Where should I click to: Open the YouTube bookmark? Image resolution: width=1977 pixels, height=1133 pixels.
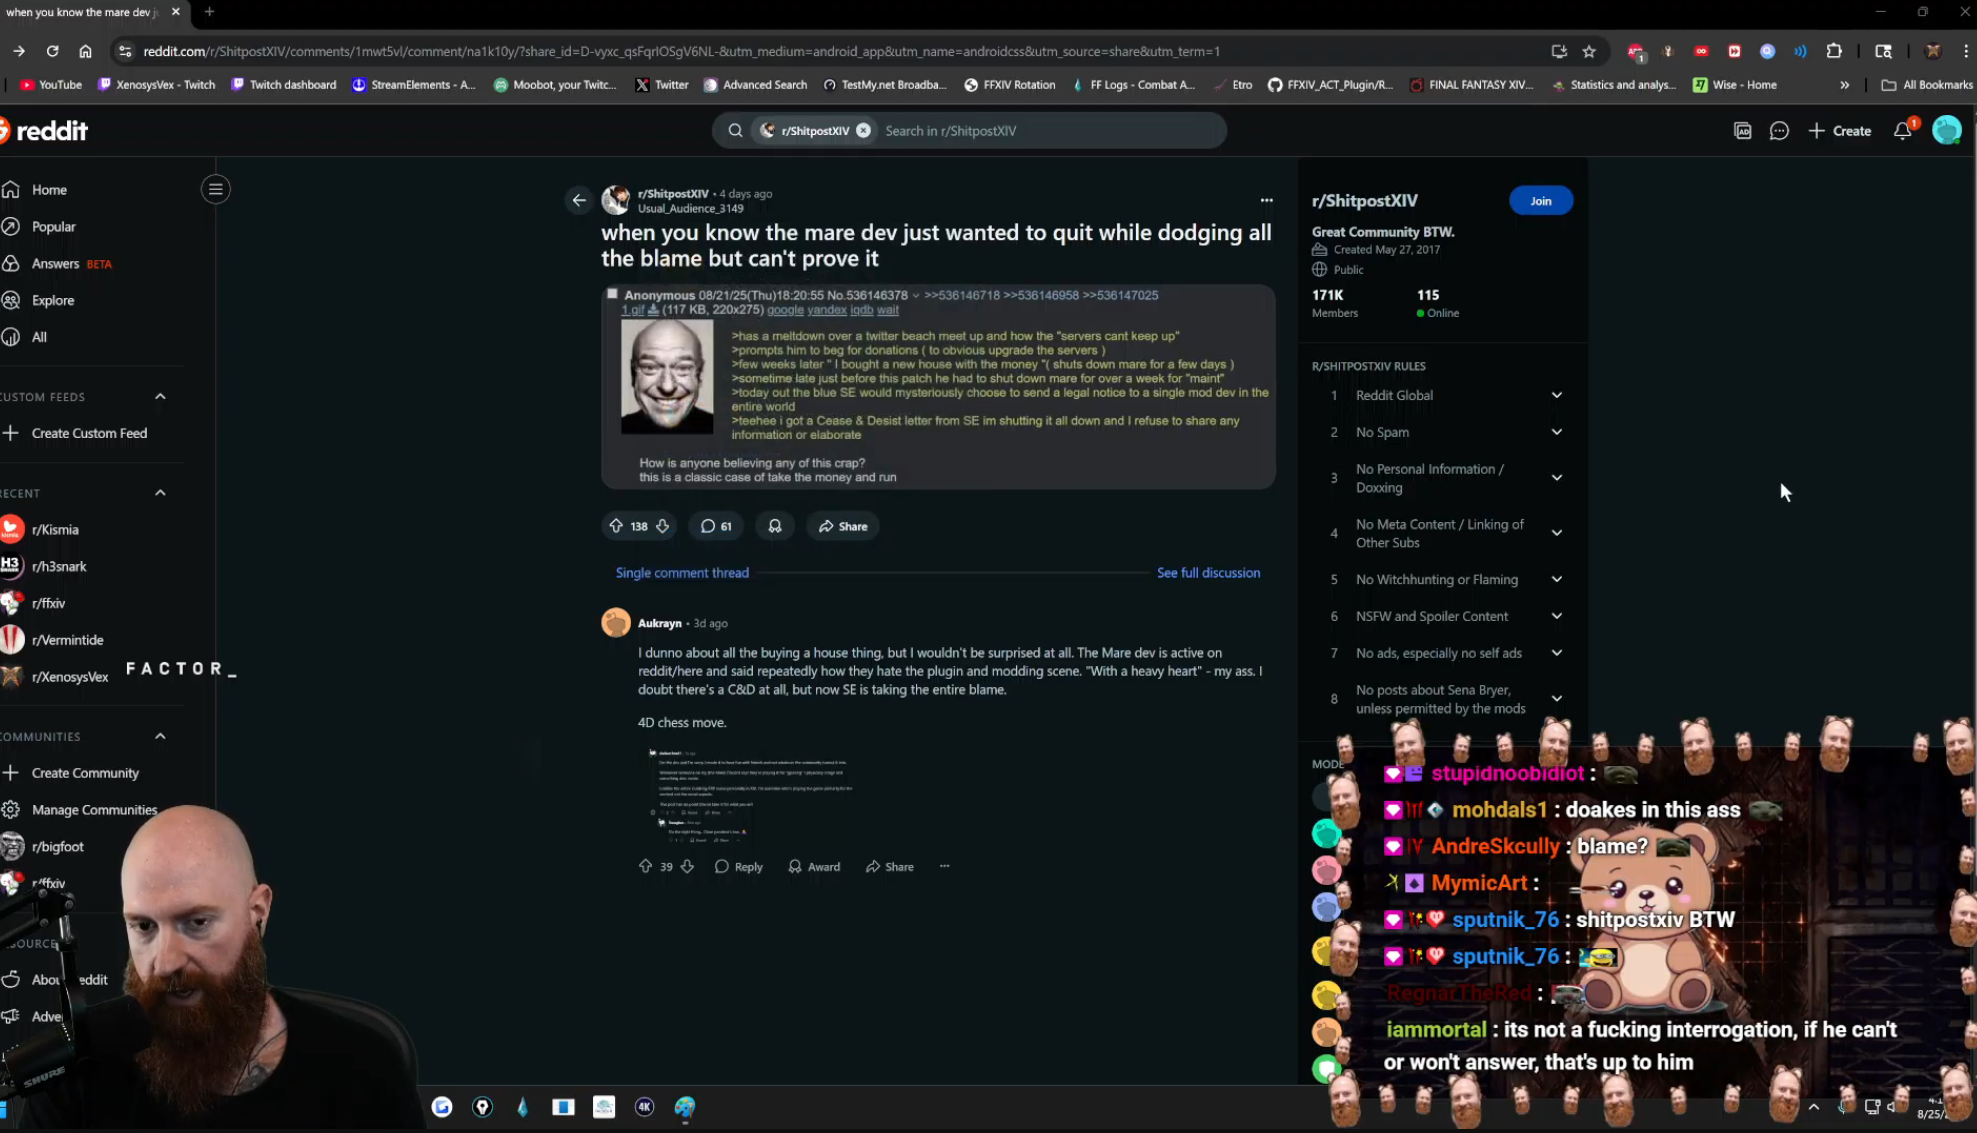51,85
